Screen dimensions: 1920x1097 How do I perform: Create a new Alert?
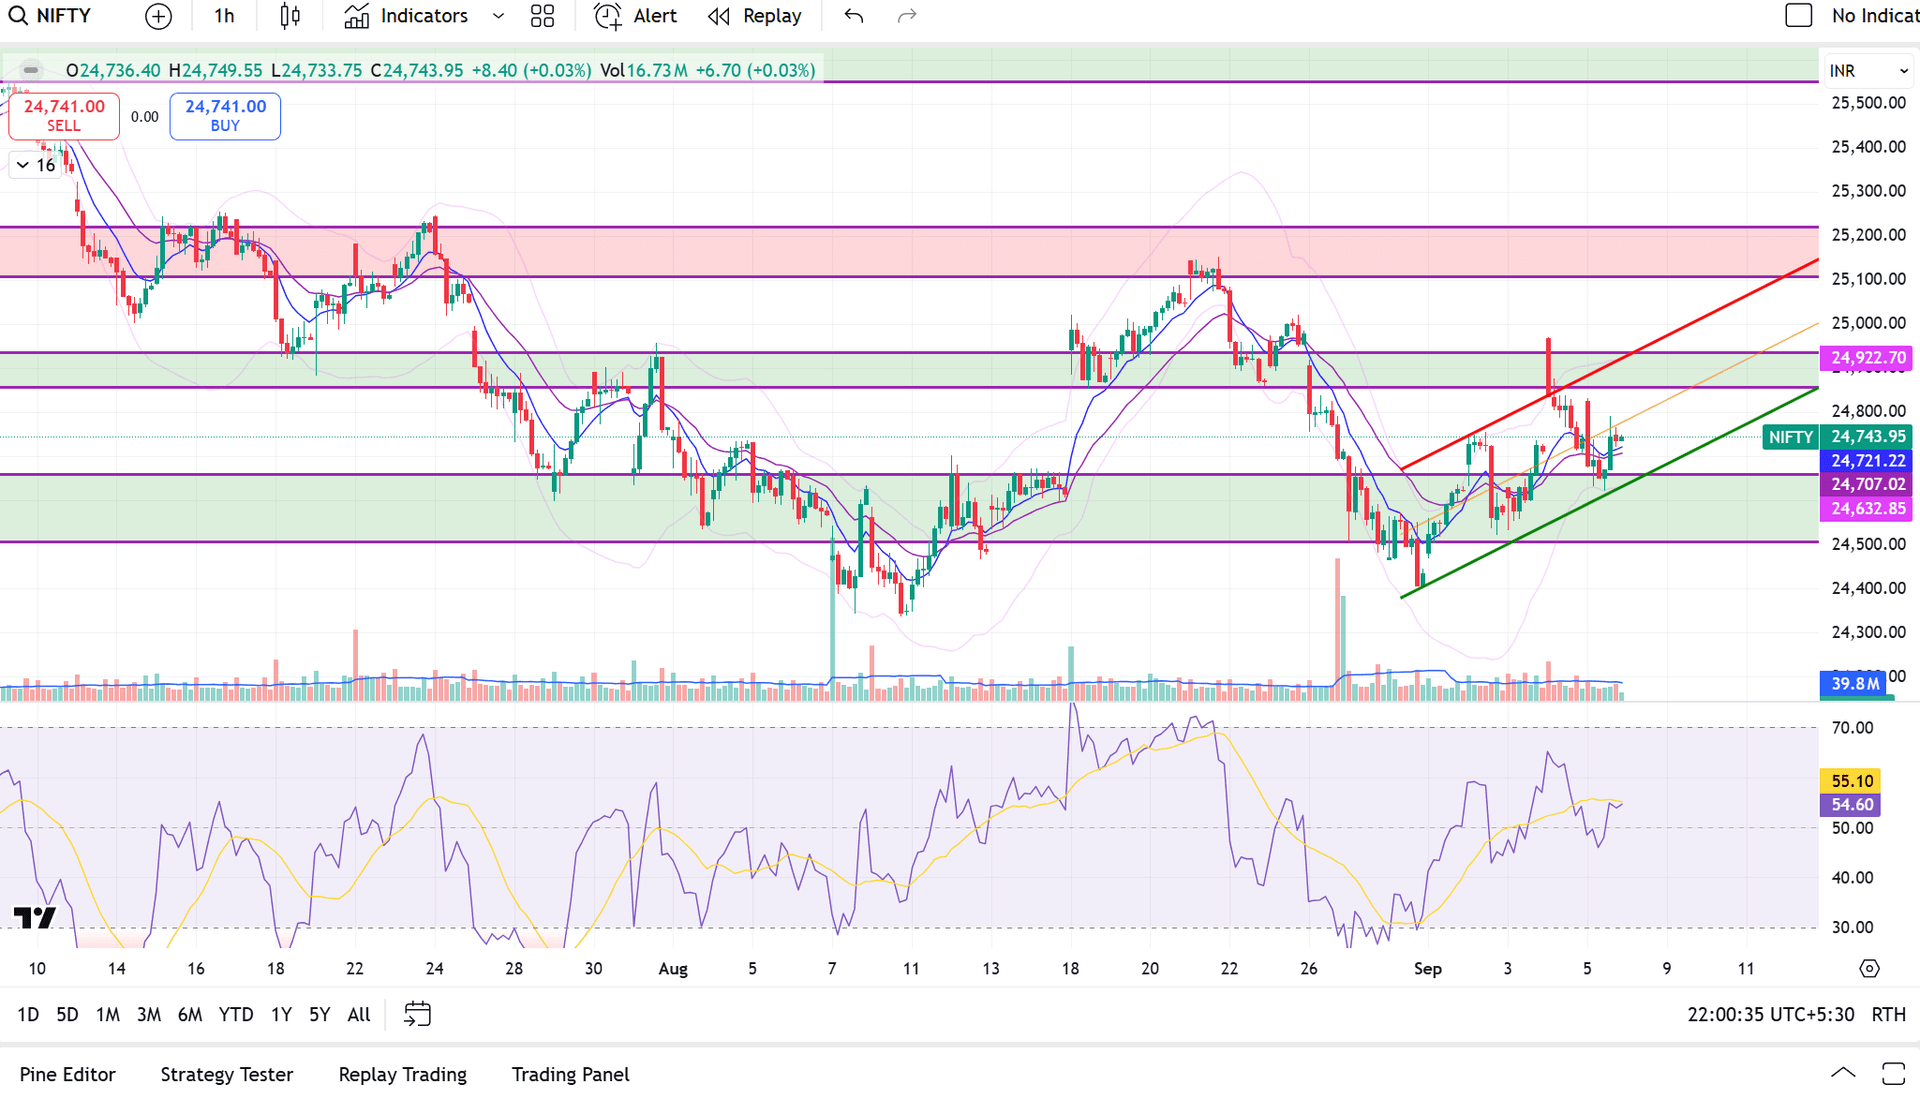click(636, 16)
